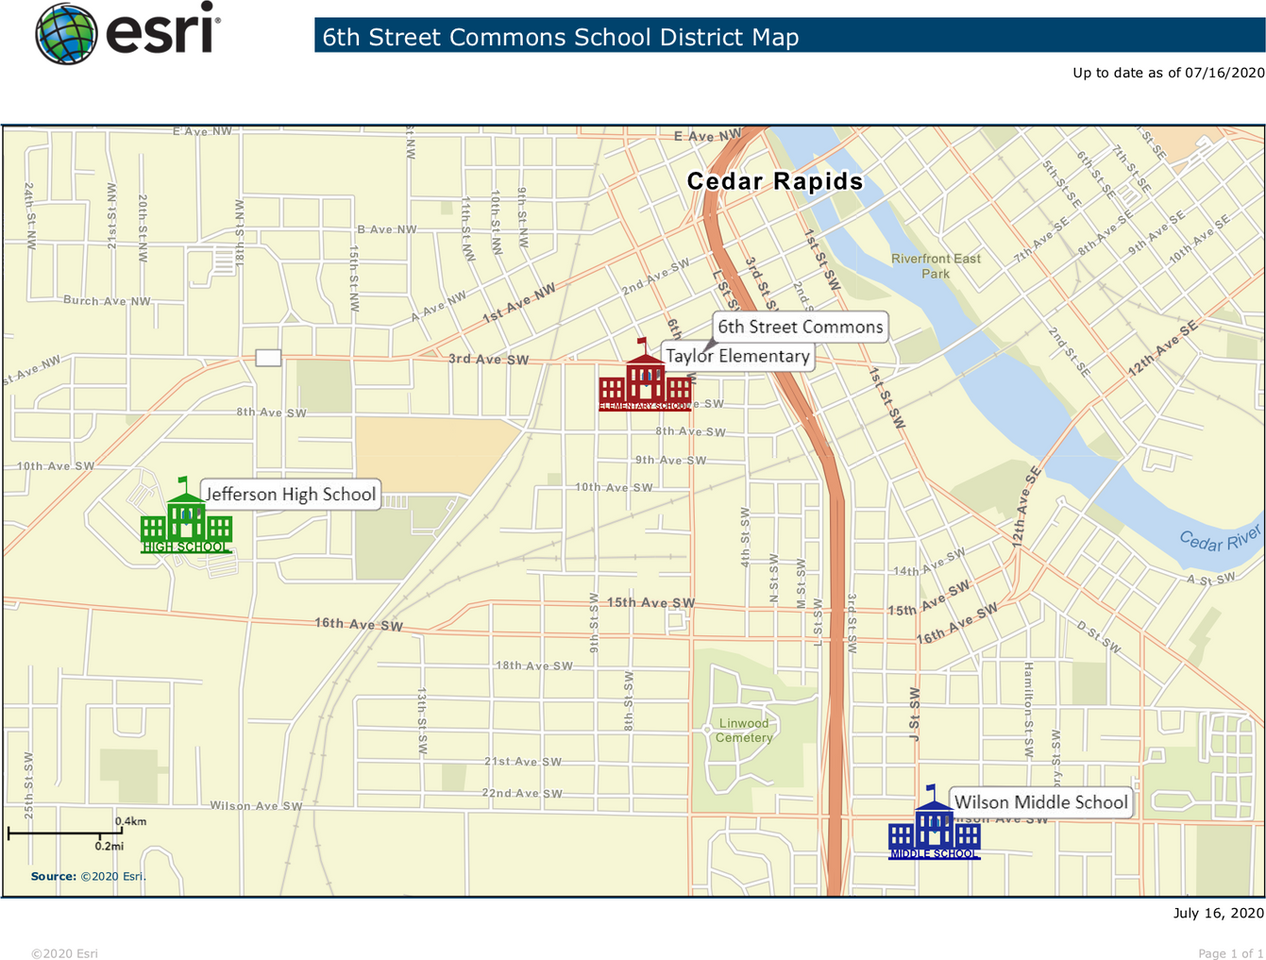Click the blue Wilson Middle School icon
The width and height of the screenshot is (1266, 960).
[934, 826]
